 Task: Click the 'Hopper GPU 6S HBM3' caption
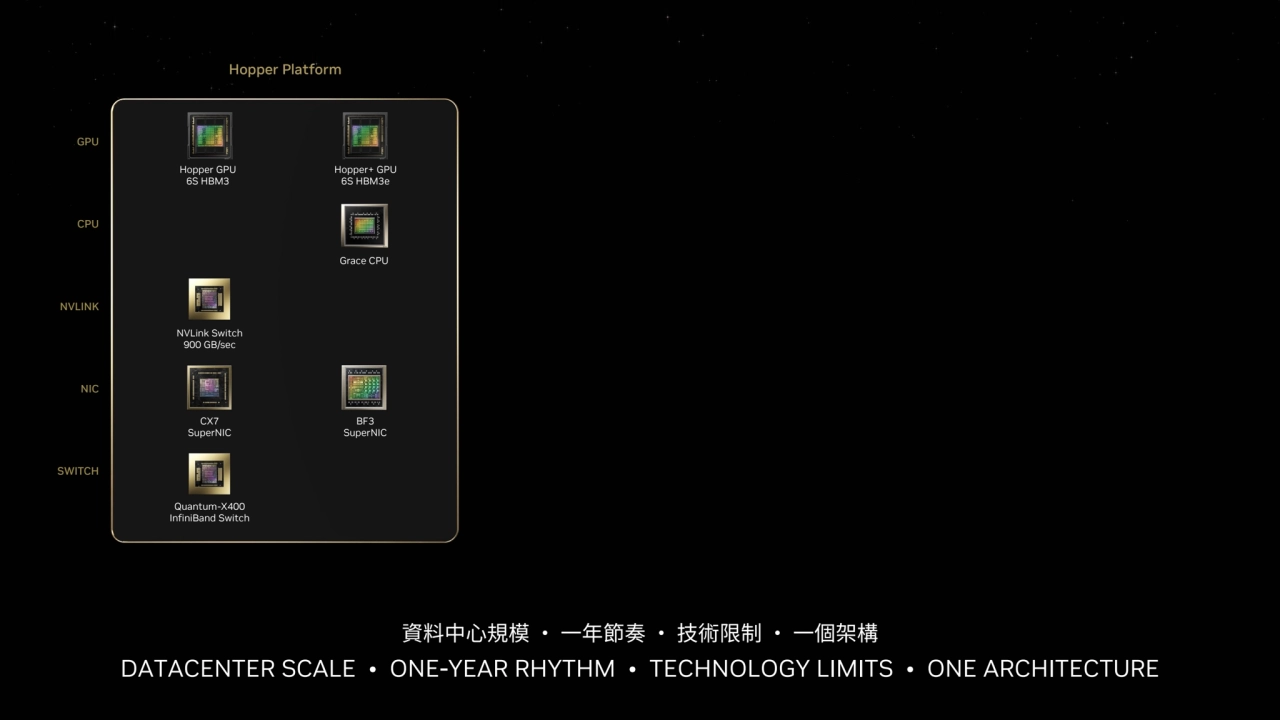(x=208, y=176)
